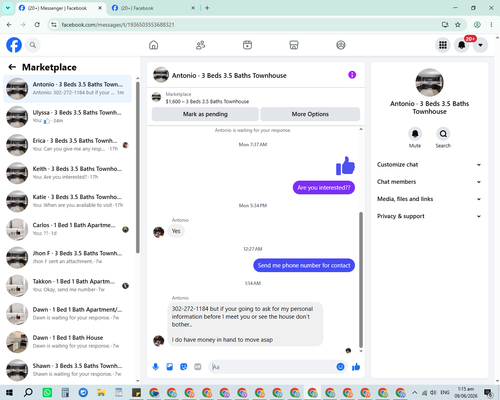The height and width of the screenshot is (400, 500).
Task: Reload the page
Action: point(37,25)
